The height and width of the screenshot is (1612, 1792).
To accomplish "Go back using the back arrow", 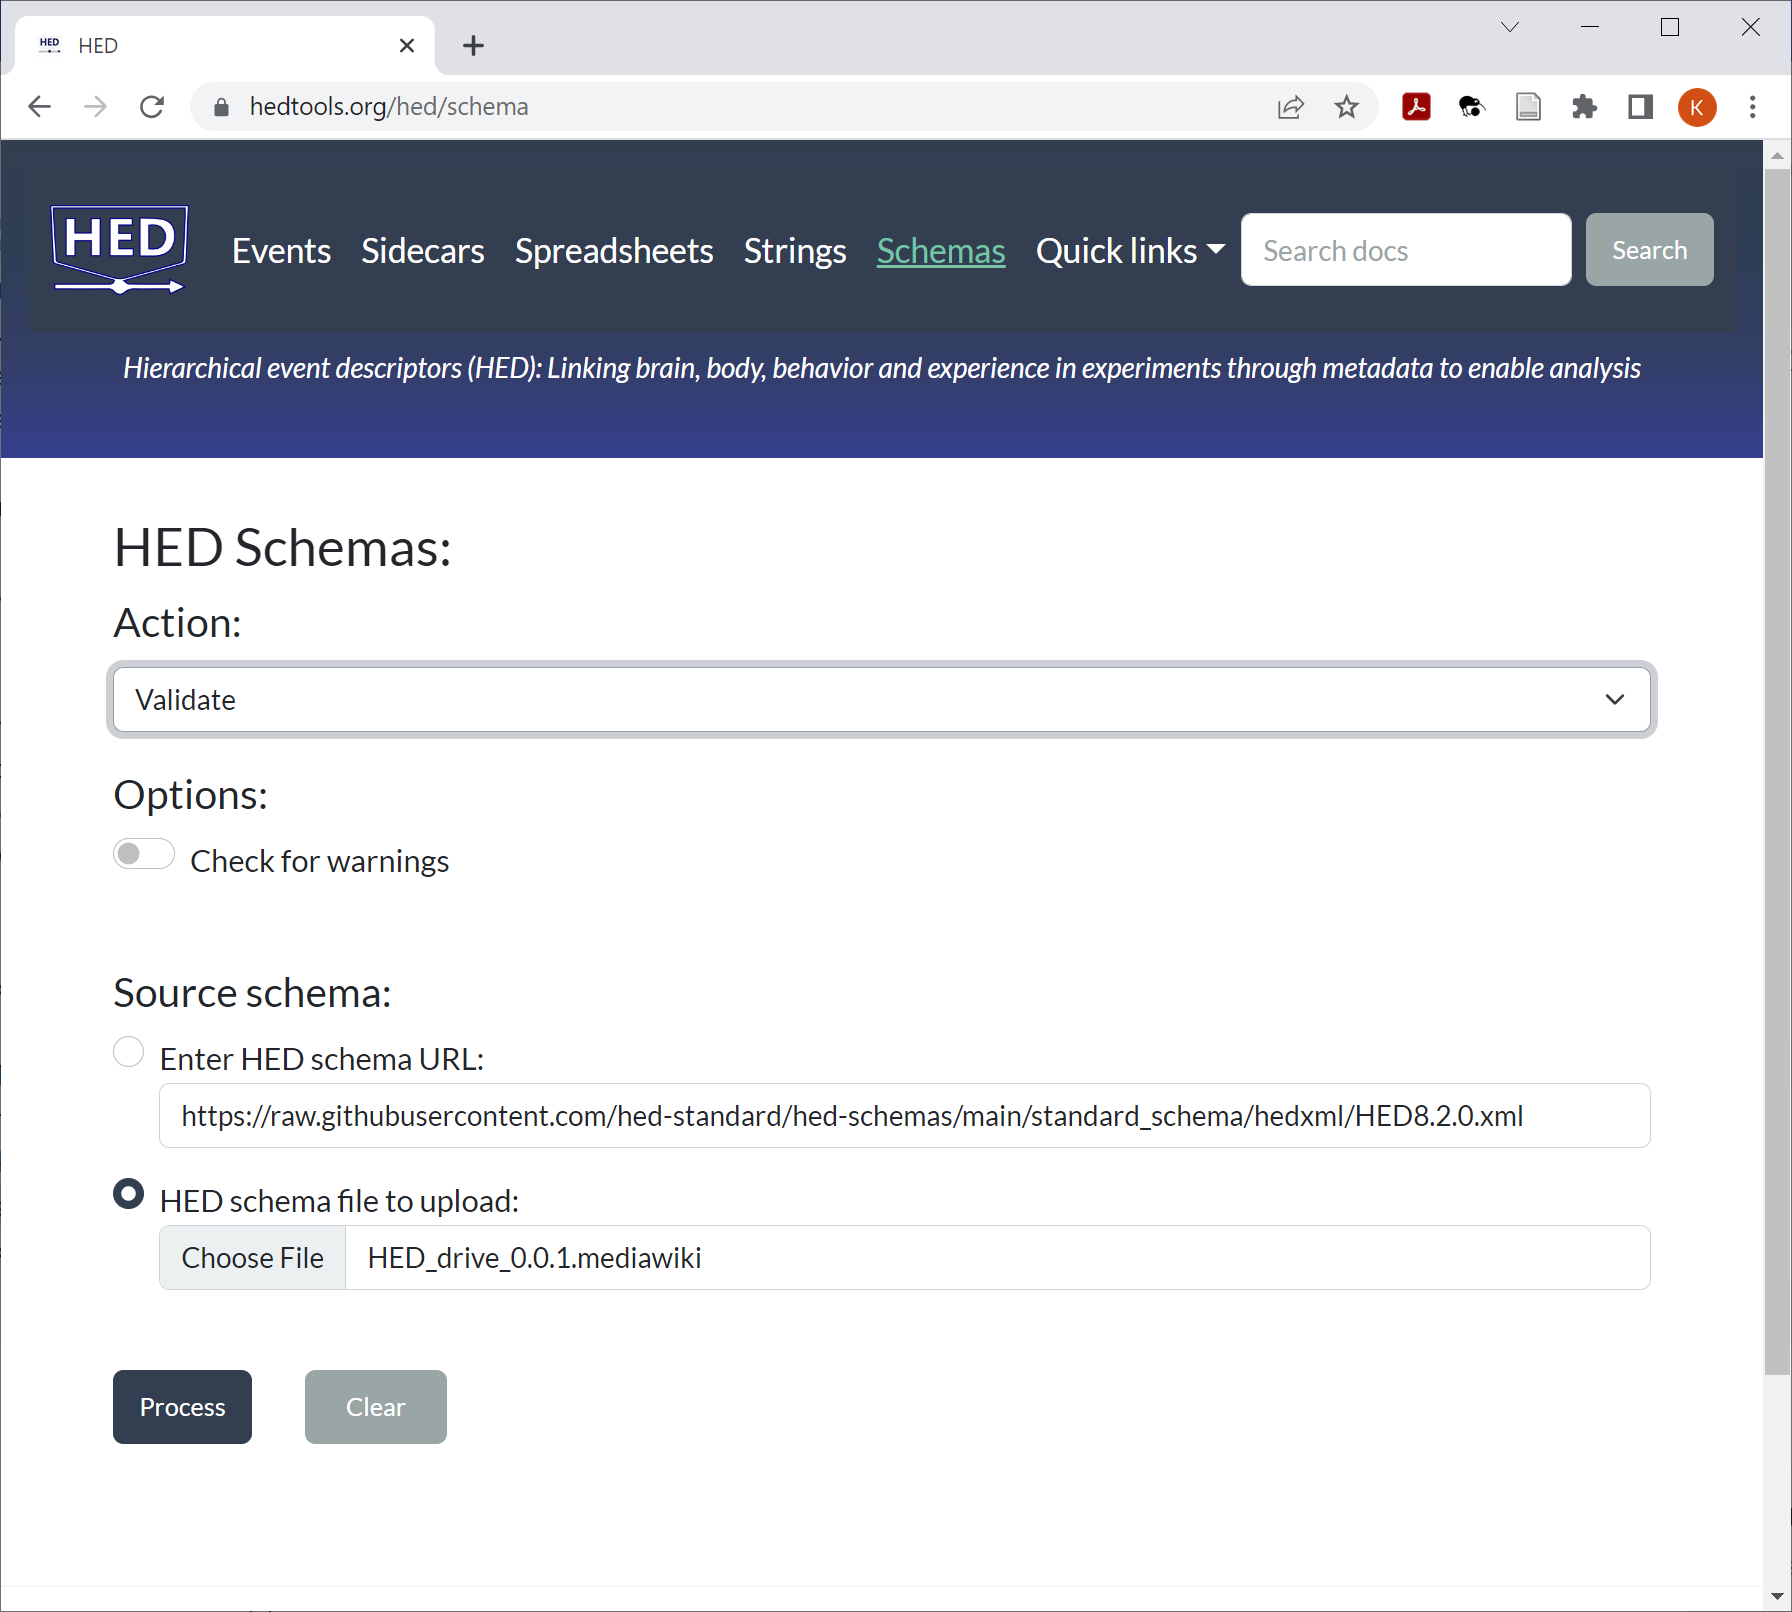I will [x=40, y=107].
